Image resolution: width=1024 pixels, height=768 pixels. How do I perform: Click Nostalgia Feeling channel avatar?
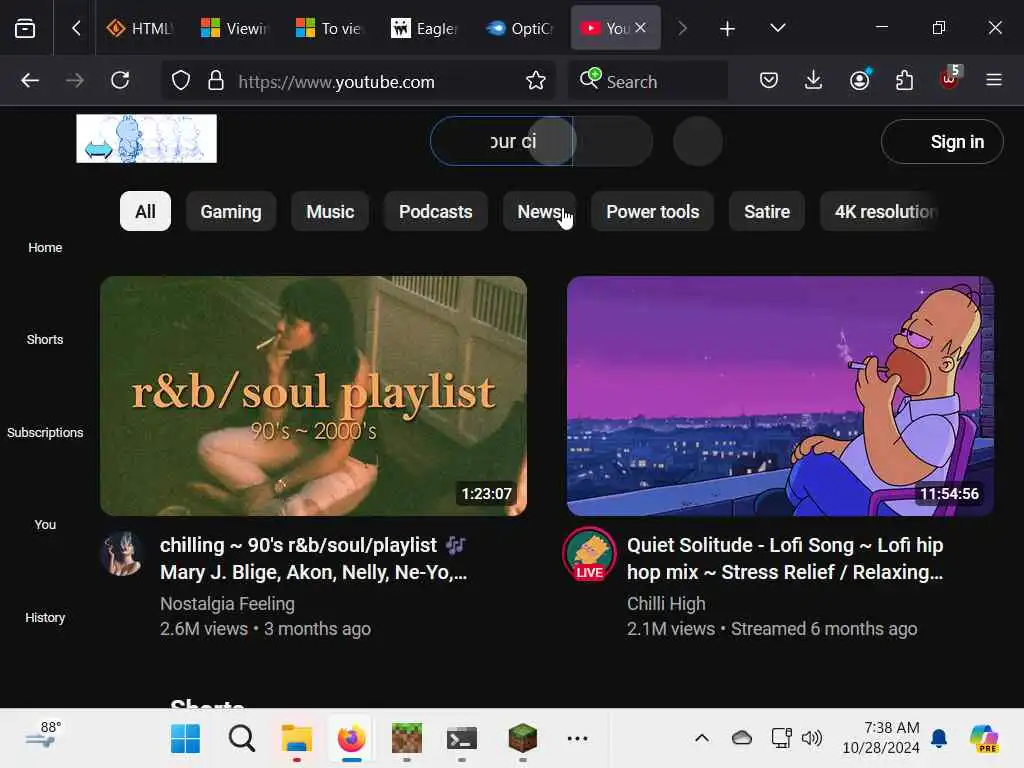point(122,554)
